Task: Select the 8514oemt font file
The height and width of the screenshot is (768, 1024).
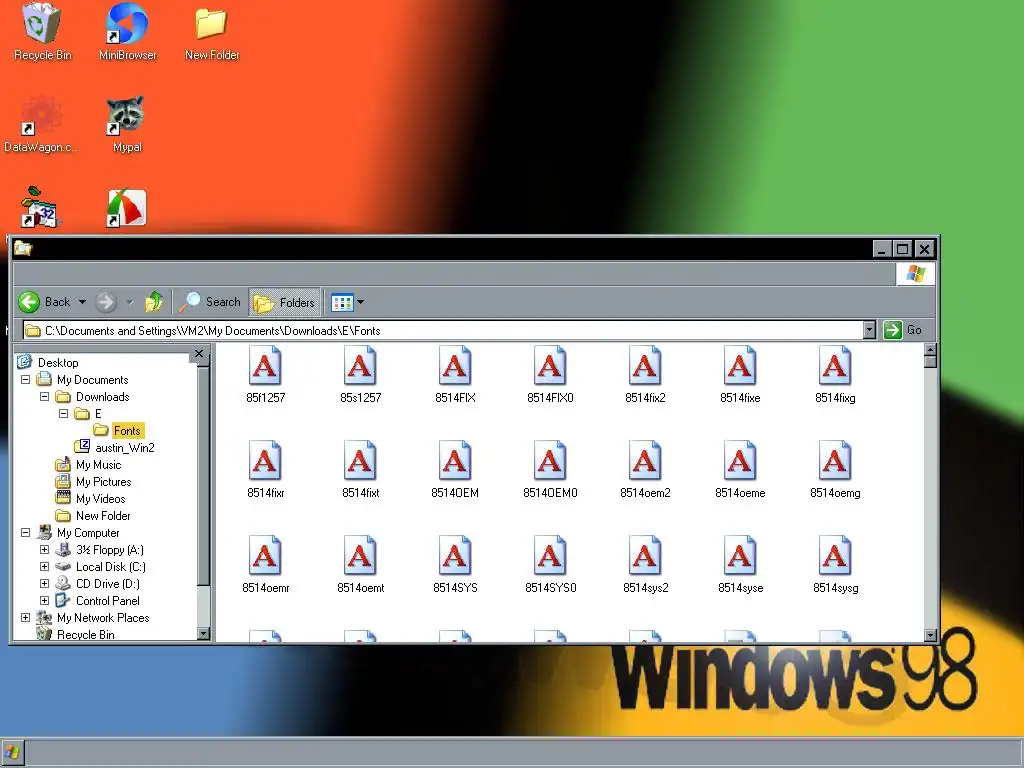Action: click(360, 564)
